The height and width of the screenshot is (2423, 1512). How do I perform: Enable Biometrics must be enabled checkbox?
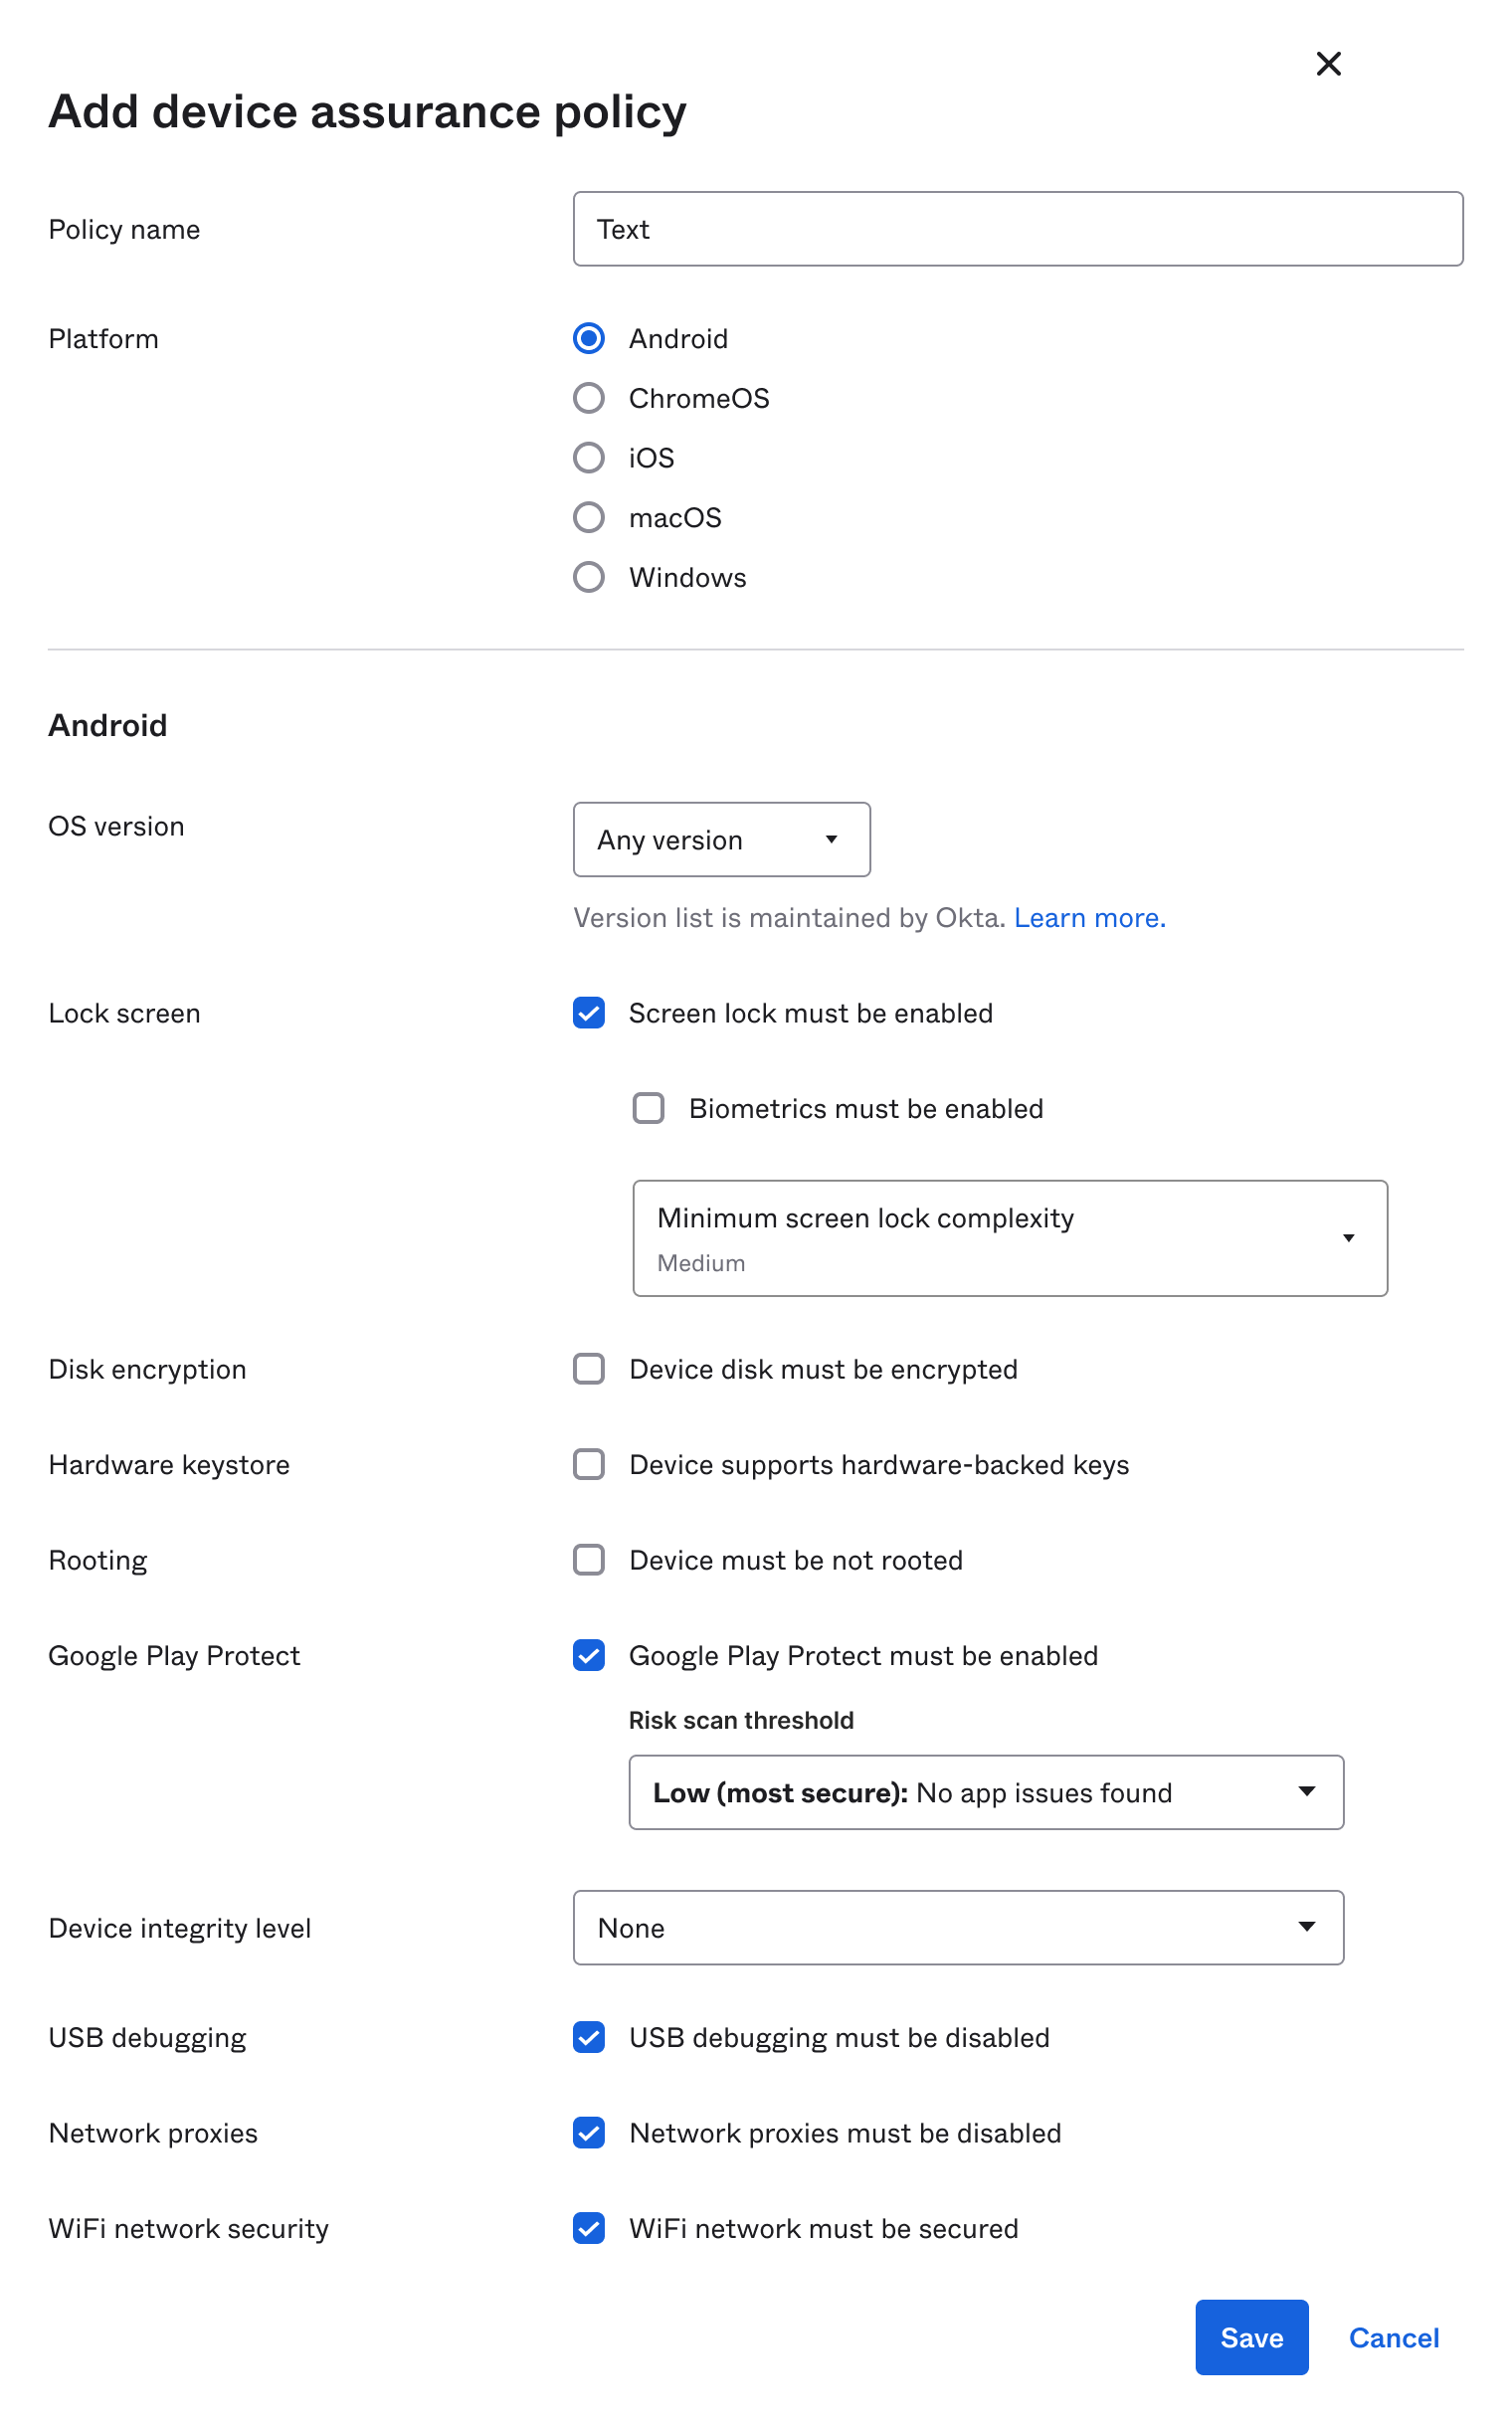pyautogui.click(x=648, y=1108)
